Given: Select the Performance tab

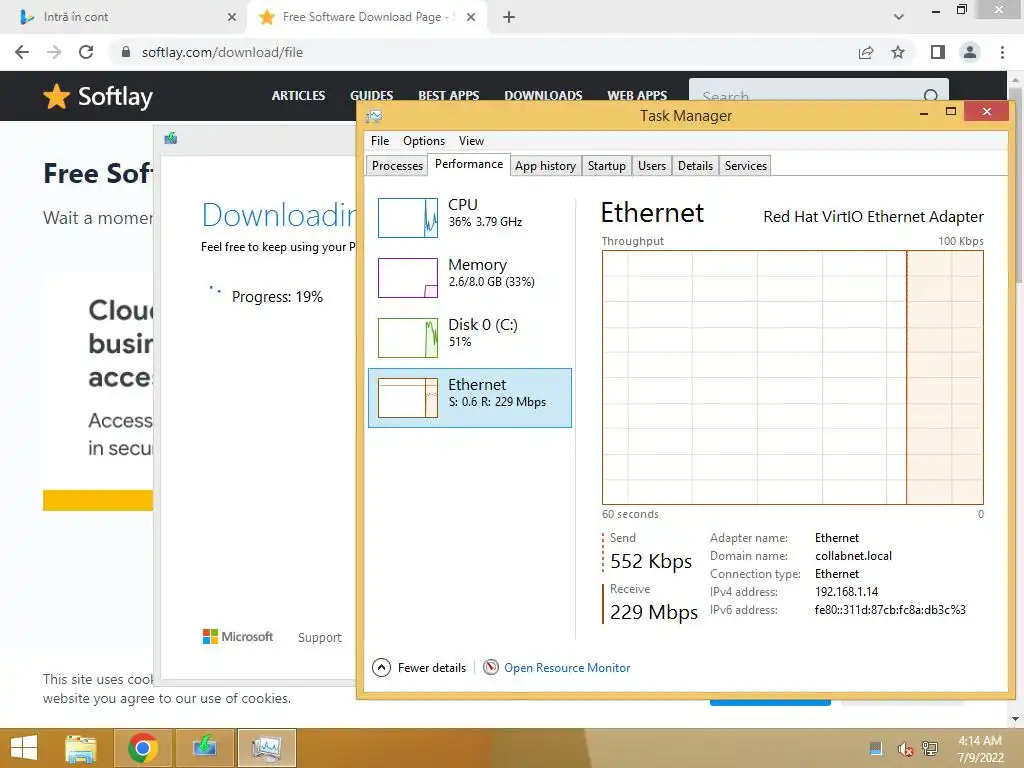Looking at the screenshot, I should [x=469, y=164].
